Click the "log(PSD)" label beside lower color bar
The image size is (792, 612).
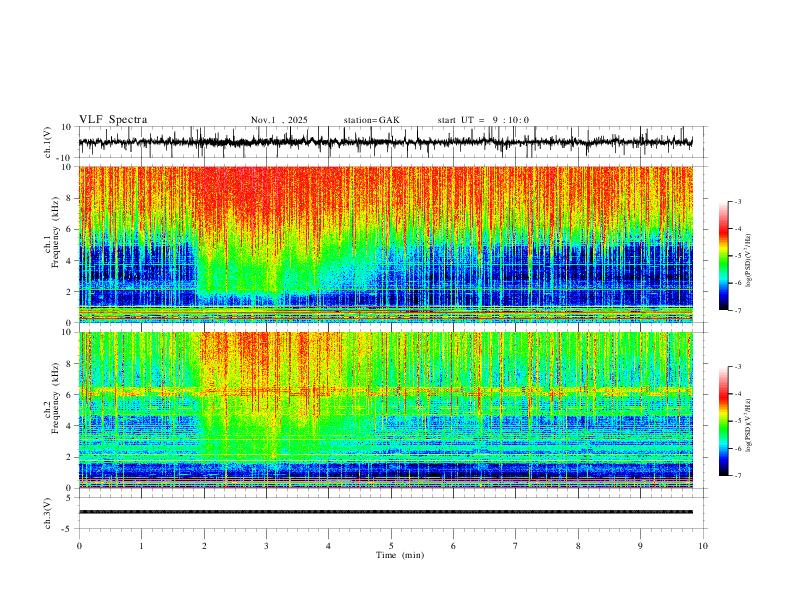749,425
